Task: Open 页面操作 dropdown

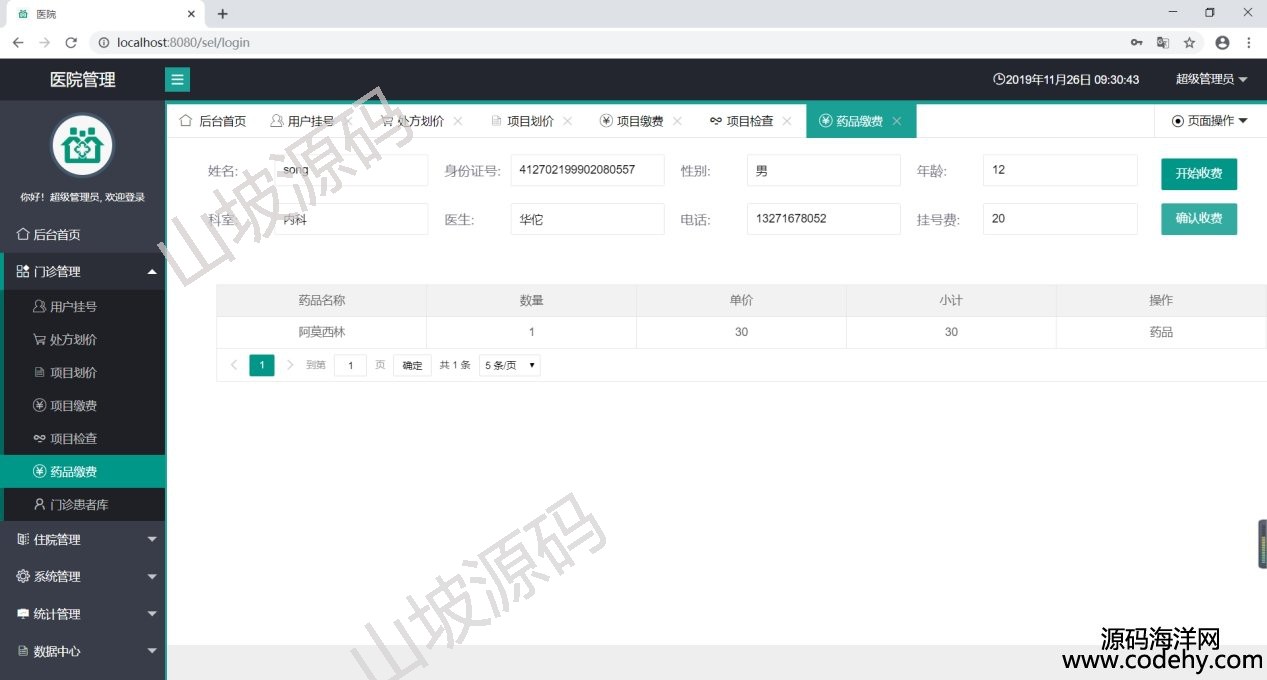Action: pos(1210,121)
